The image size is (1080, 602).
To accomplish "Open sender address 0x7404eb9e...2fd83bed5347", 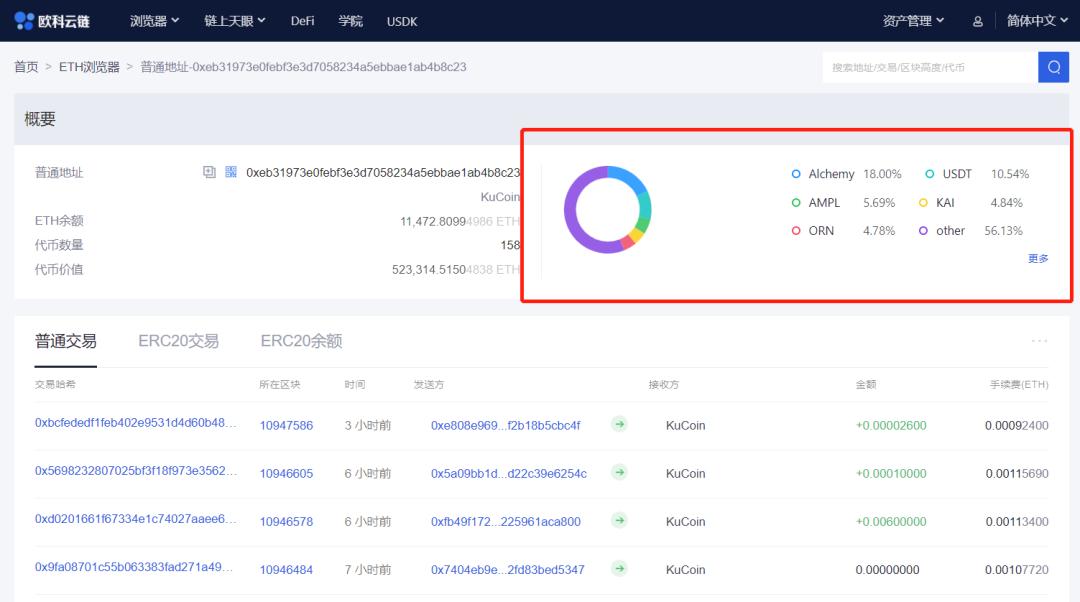I will coord(508,570).
